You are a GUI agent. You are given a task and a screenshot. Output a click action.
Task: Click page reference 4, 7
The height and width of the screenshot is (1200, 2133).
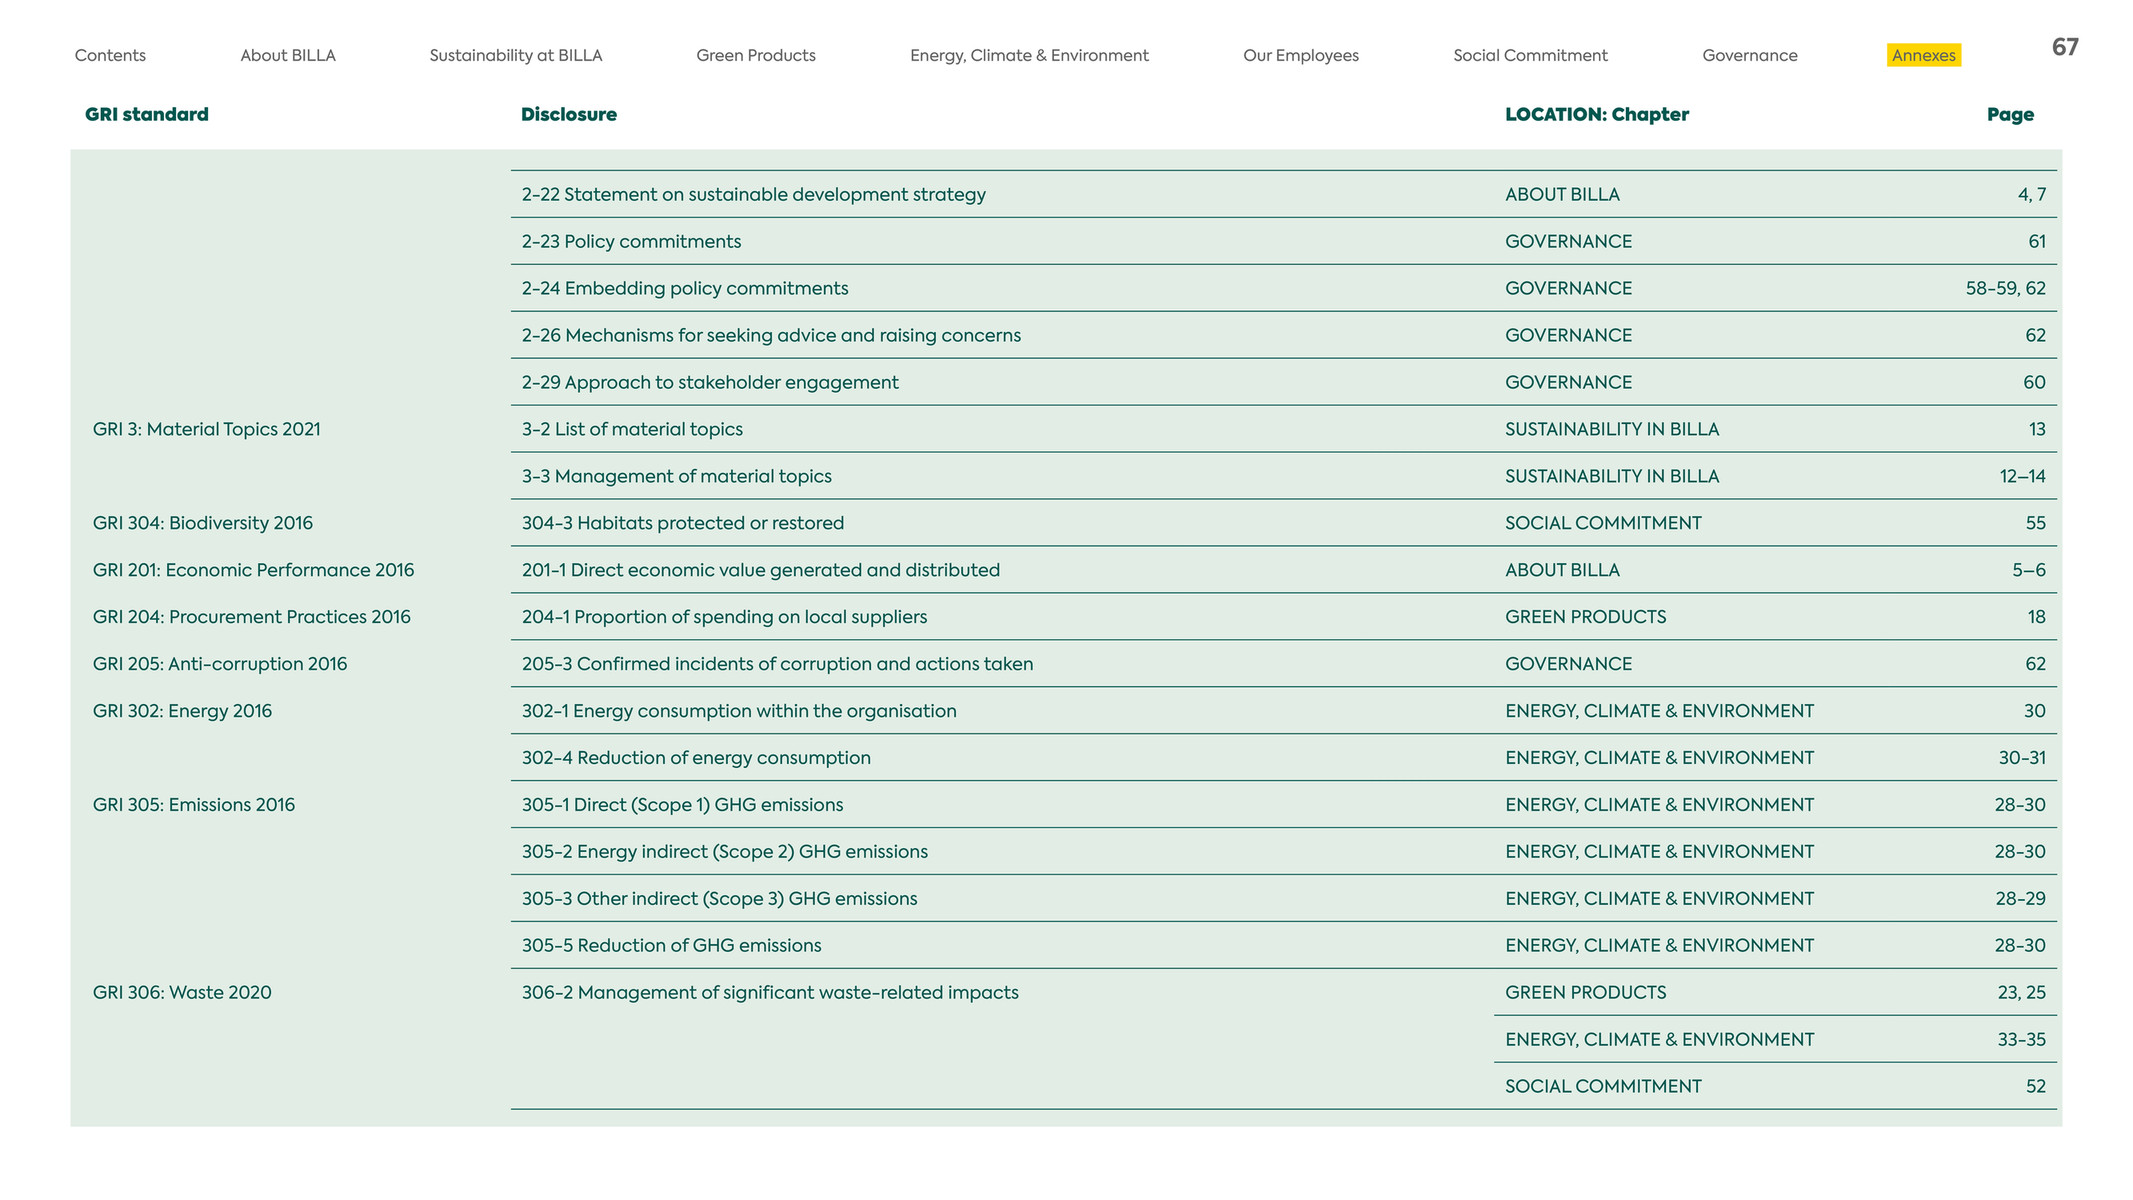coord(2032,194)
